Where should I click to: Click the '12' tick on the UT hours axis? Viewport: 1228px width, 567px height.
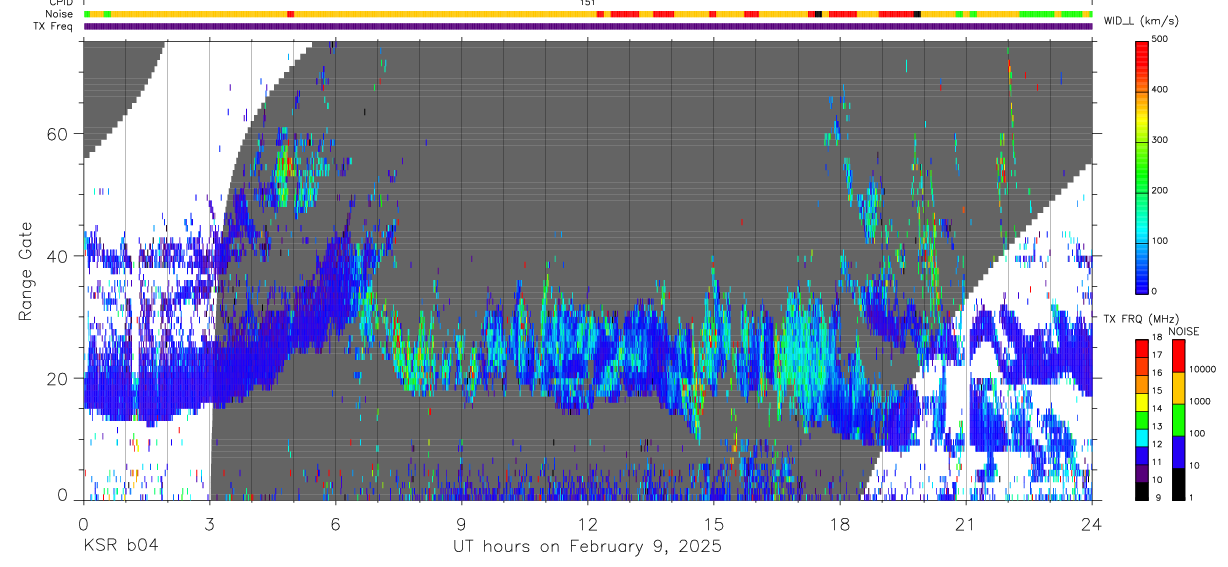point(587,523)
